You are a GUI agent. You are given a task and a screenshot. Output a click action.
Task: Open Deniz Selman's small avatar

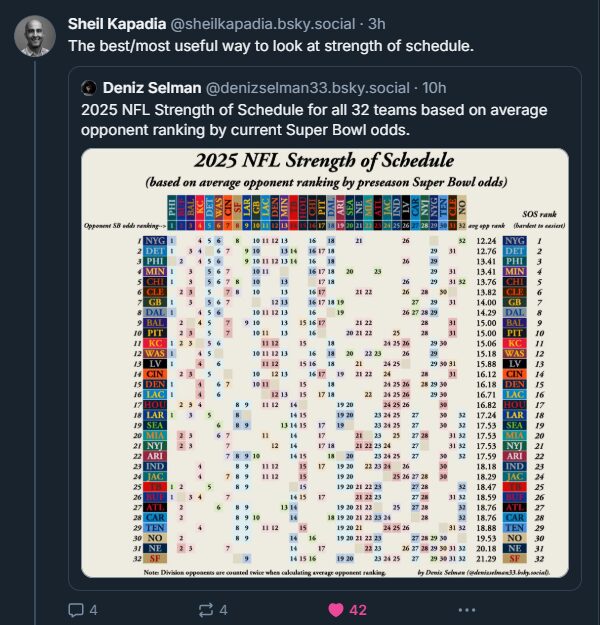click(x=89, y=88)
